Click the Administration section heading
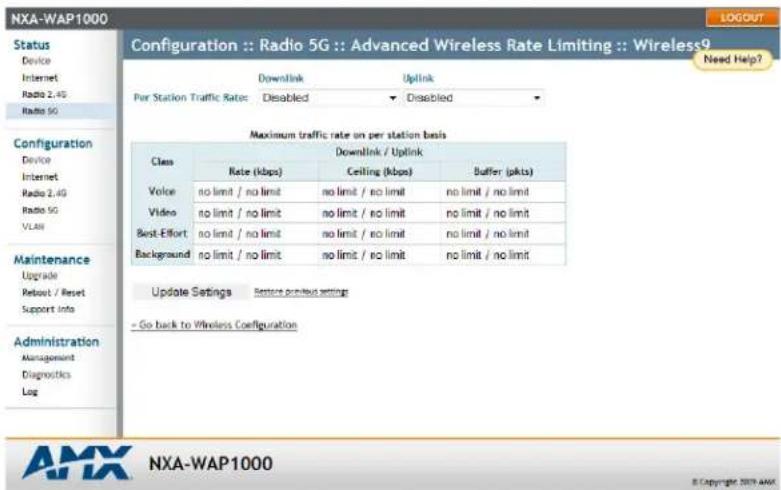 coord(56,342)
